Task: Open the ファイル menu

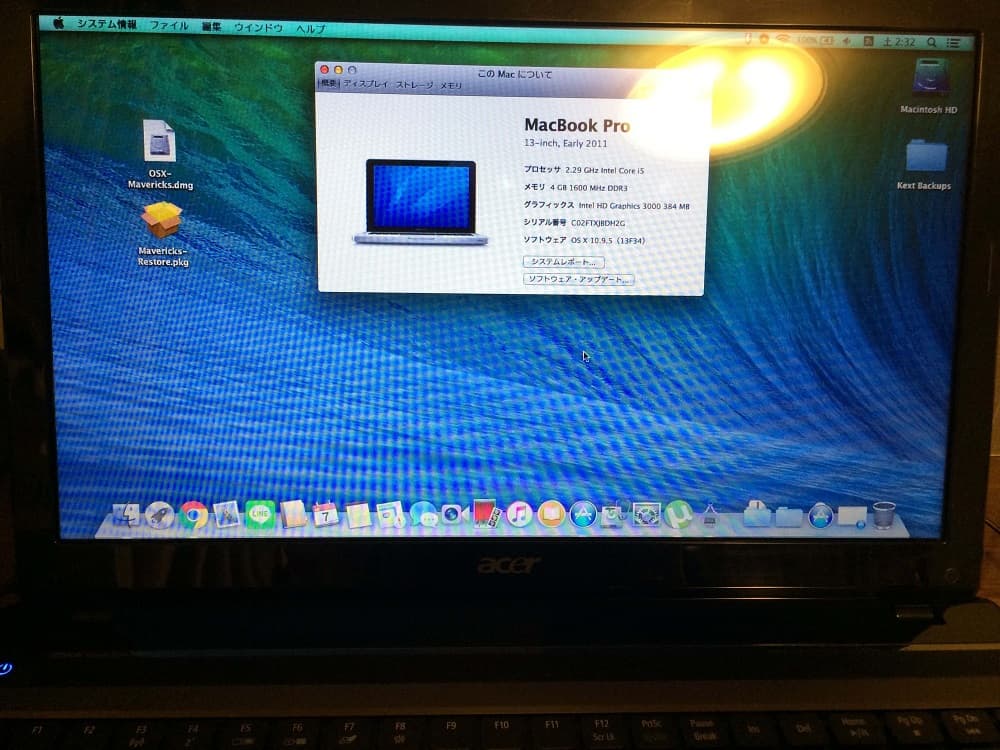Action: [x=169, y=26]
